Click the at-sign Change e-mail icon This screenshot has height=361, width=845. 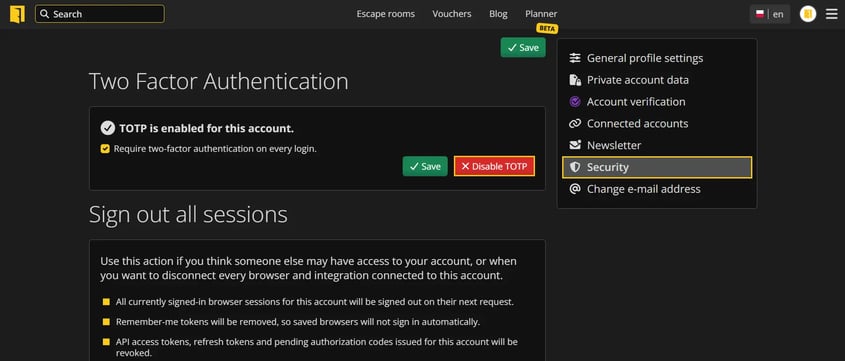pyautogui.click(x=575, y=189)
